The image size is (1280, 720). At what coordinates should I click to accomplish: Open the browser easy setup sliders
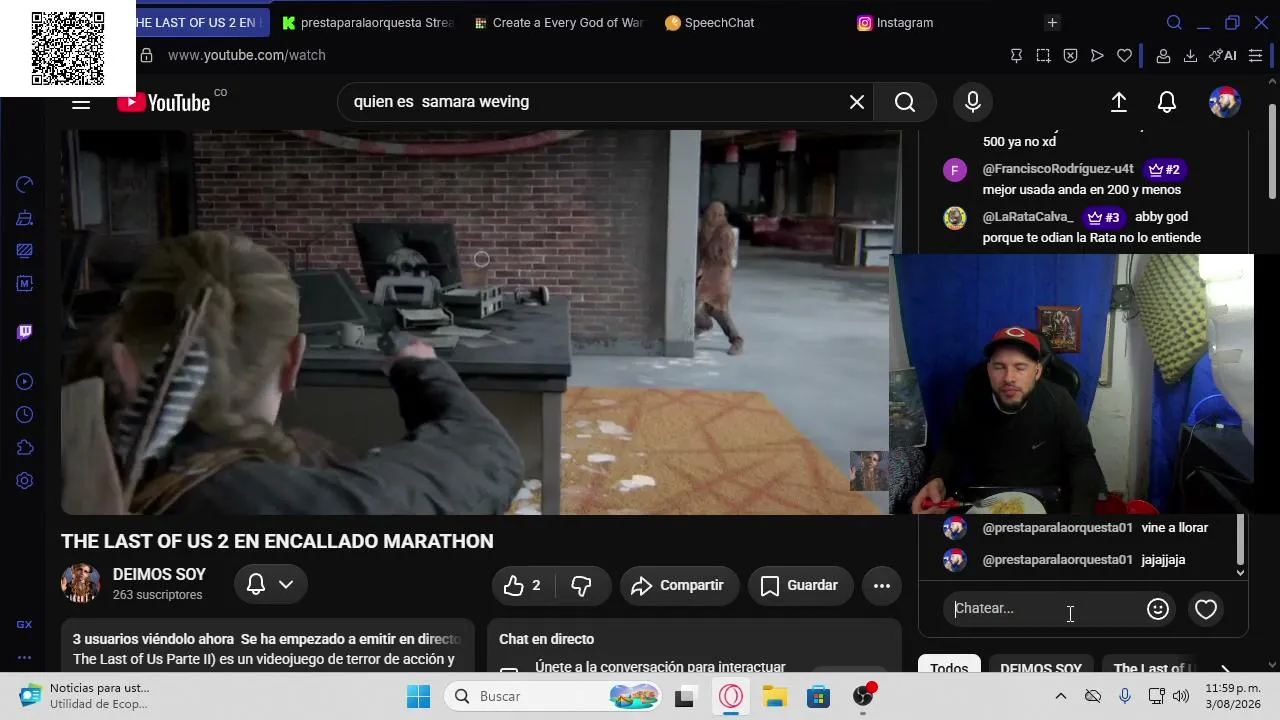point(1255,56)
